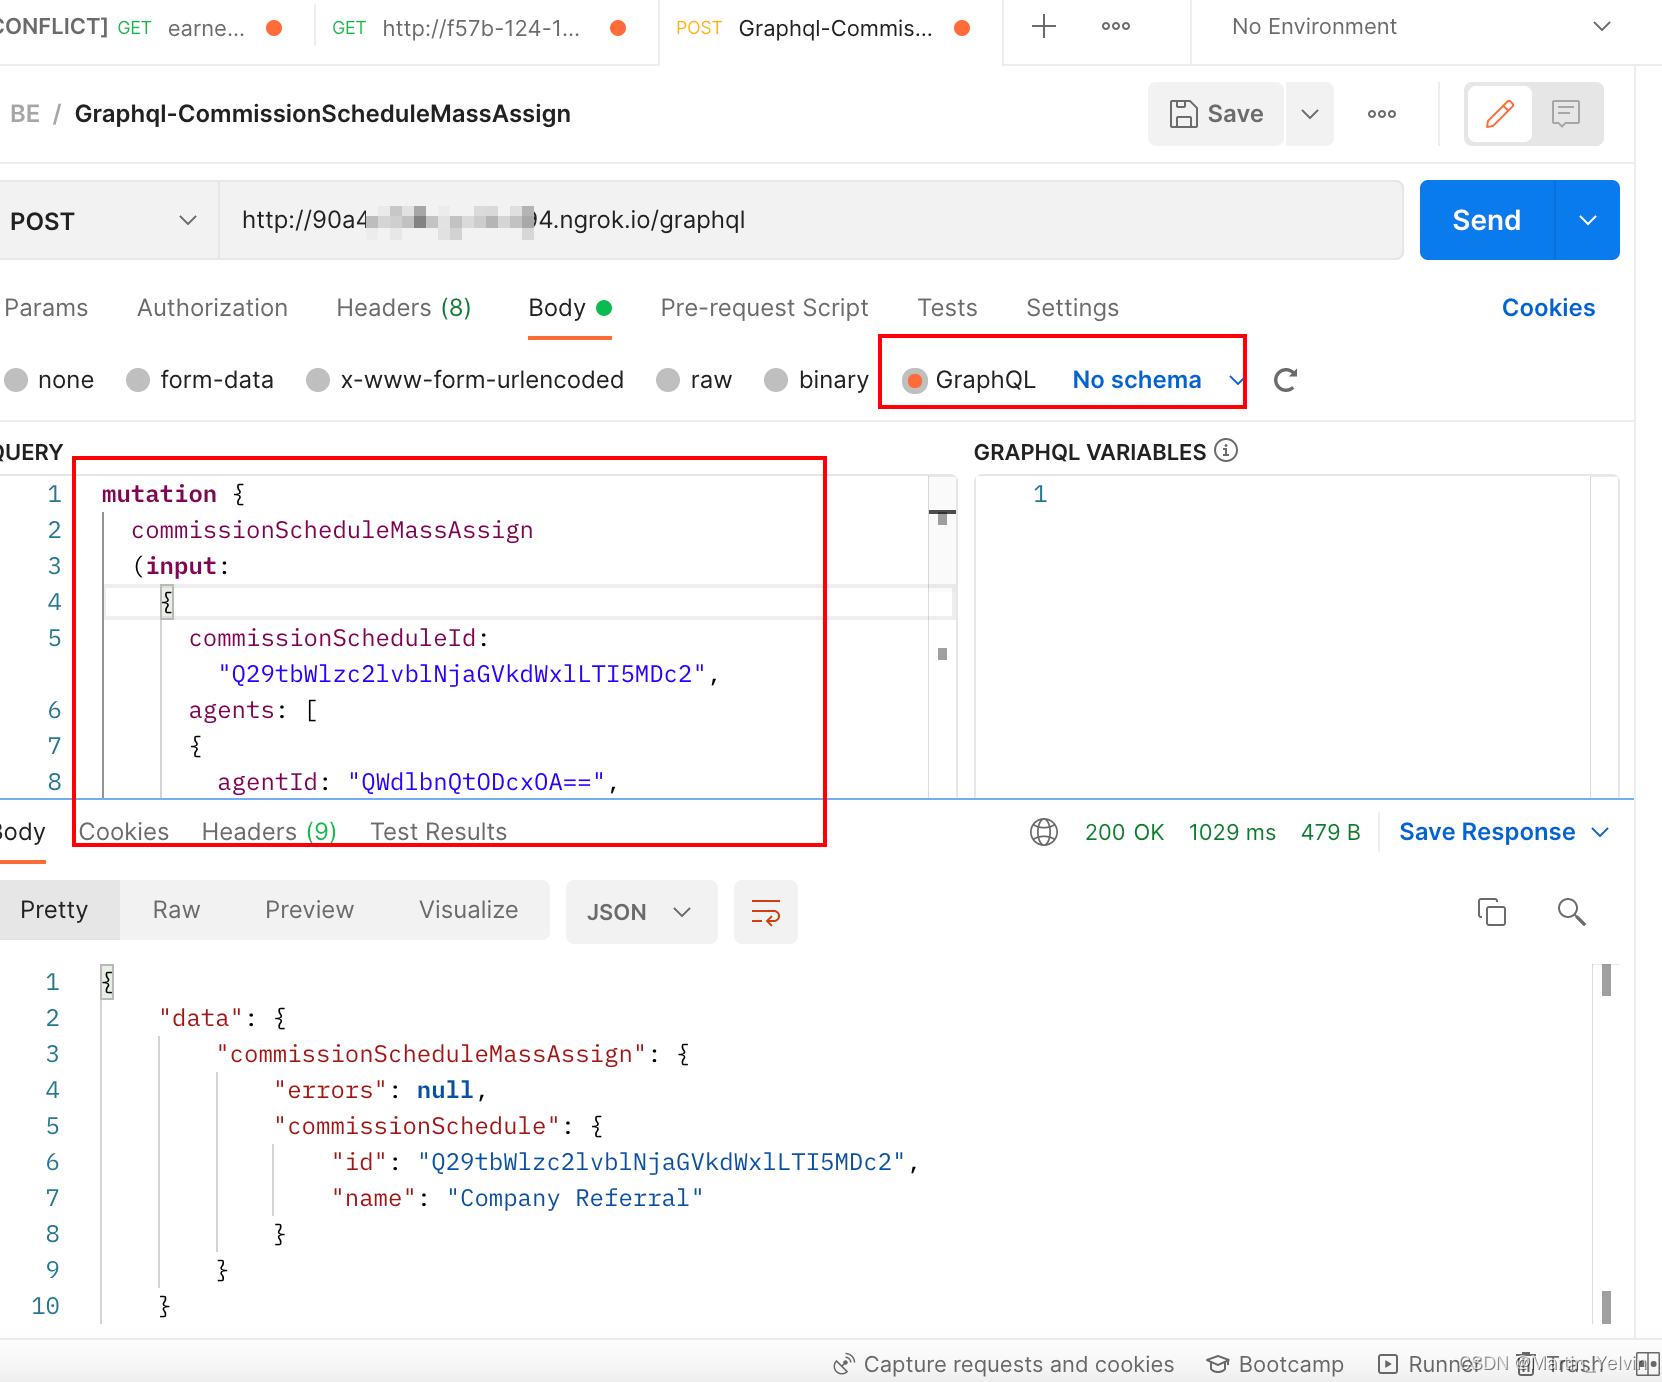Open the Runner
Image resolution: width=1662 pixels, height=1382 pixels.
coord(1427,1364)
